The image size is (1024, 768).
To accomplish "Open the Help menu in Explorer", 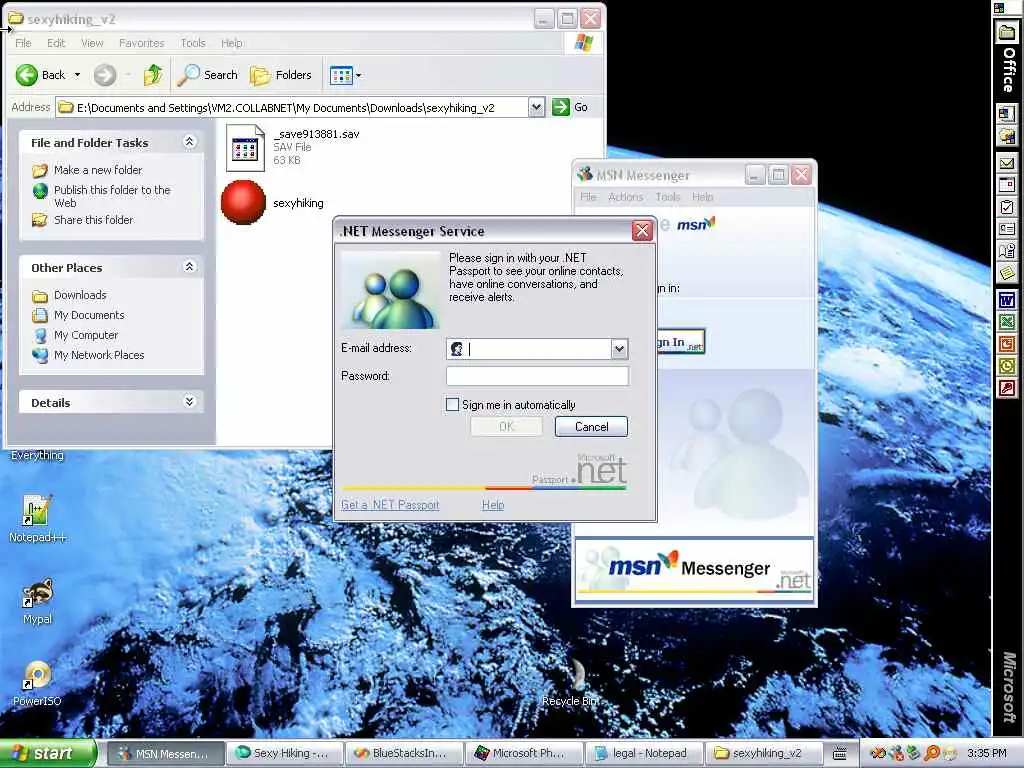I will [x=231, y=43].
